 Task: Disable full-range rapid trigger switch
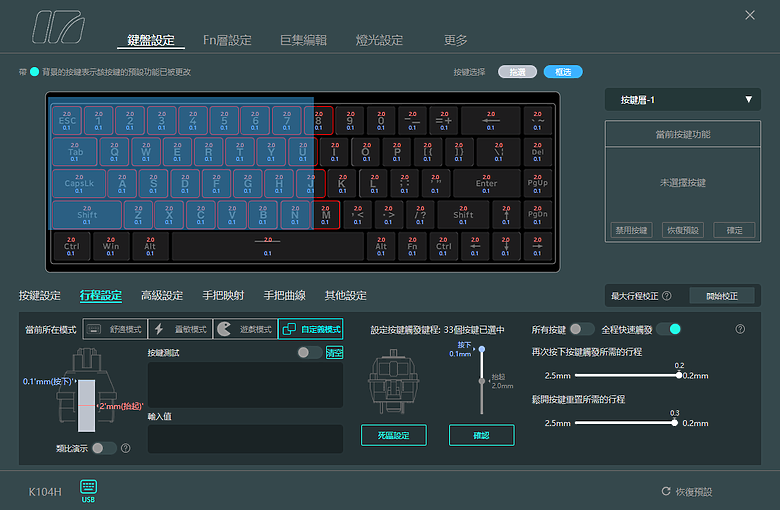669,329
